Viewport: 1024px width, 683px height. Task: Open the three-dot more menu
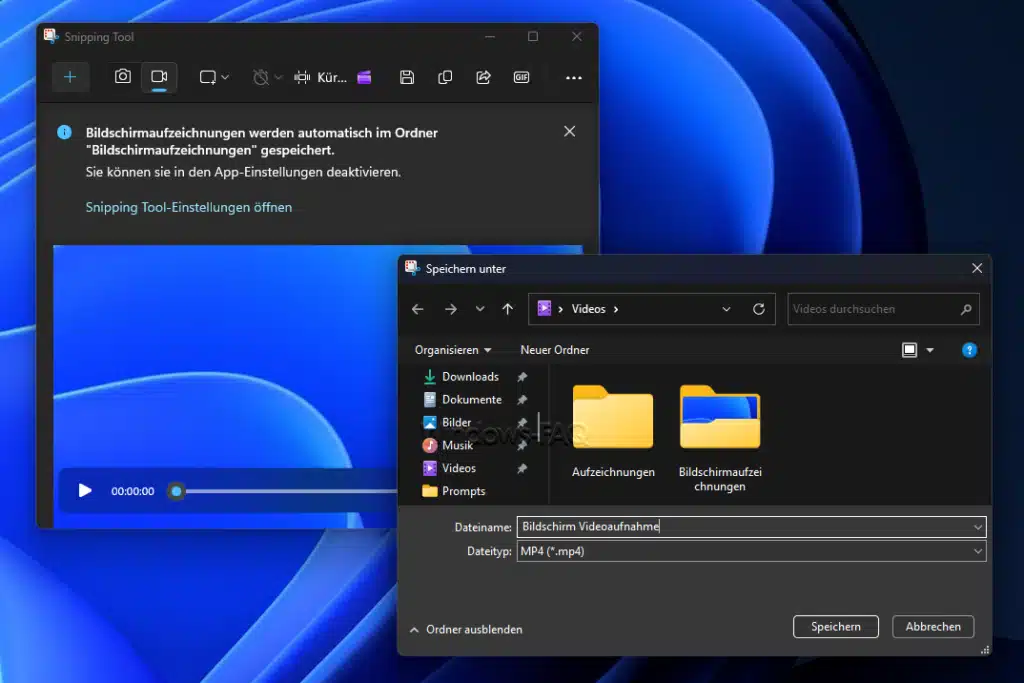pyautogui.click(x=573, y=78)
